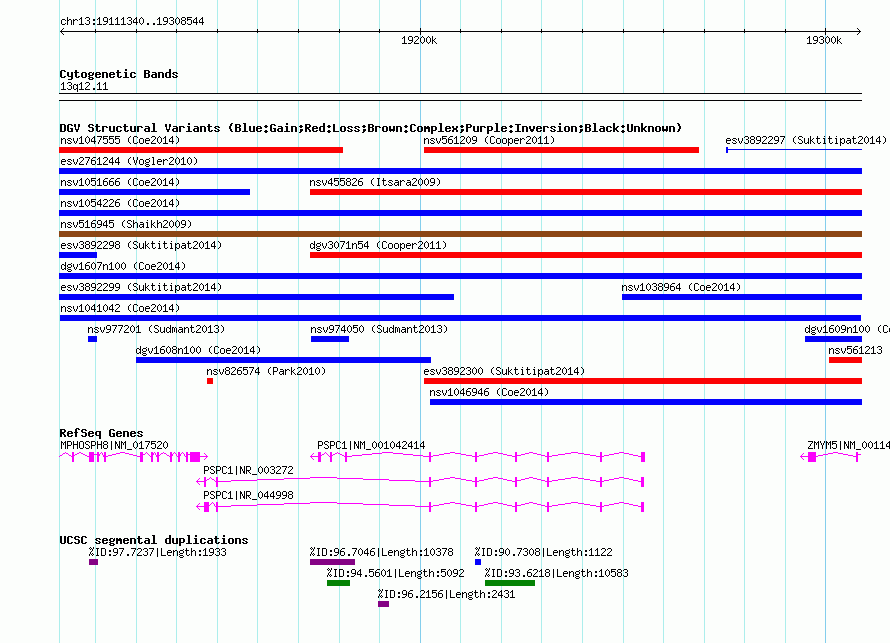Click nsv1054226 (Coe2014) label
Screen dimensions: 890x643
pos(120,203)
